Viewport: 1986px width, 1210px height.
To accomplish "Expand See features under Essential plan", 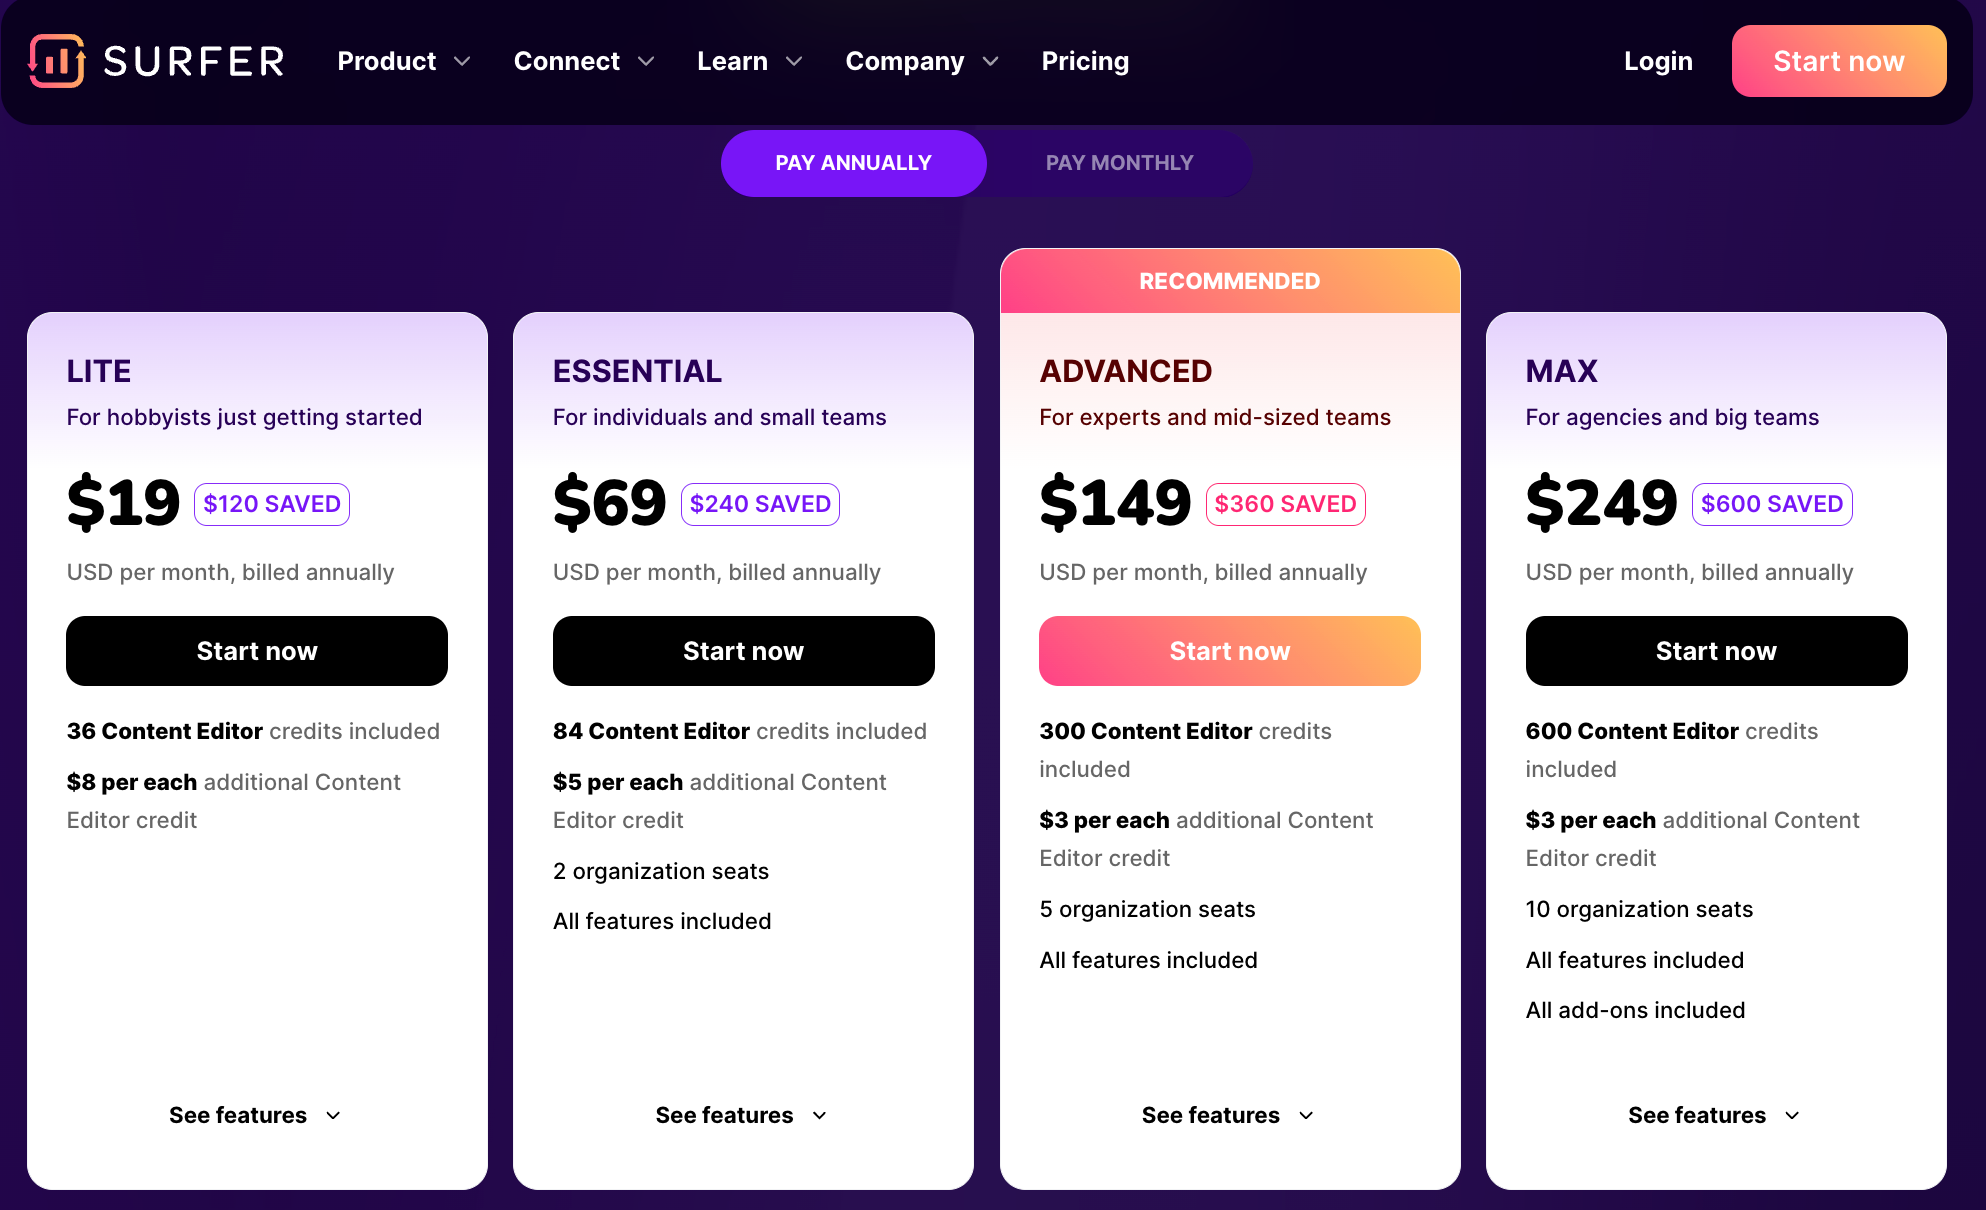I will (x=742, y=1114).
